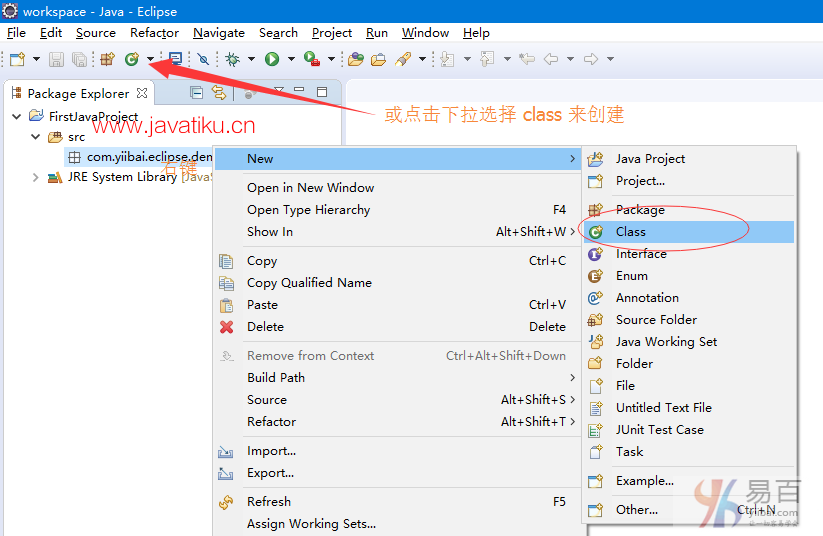
Task: Click the Save toolbar icon
Action: (x=56, y=59)
